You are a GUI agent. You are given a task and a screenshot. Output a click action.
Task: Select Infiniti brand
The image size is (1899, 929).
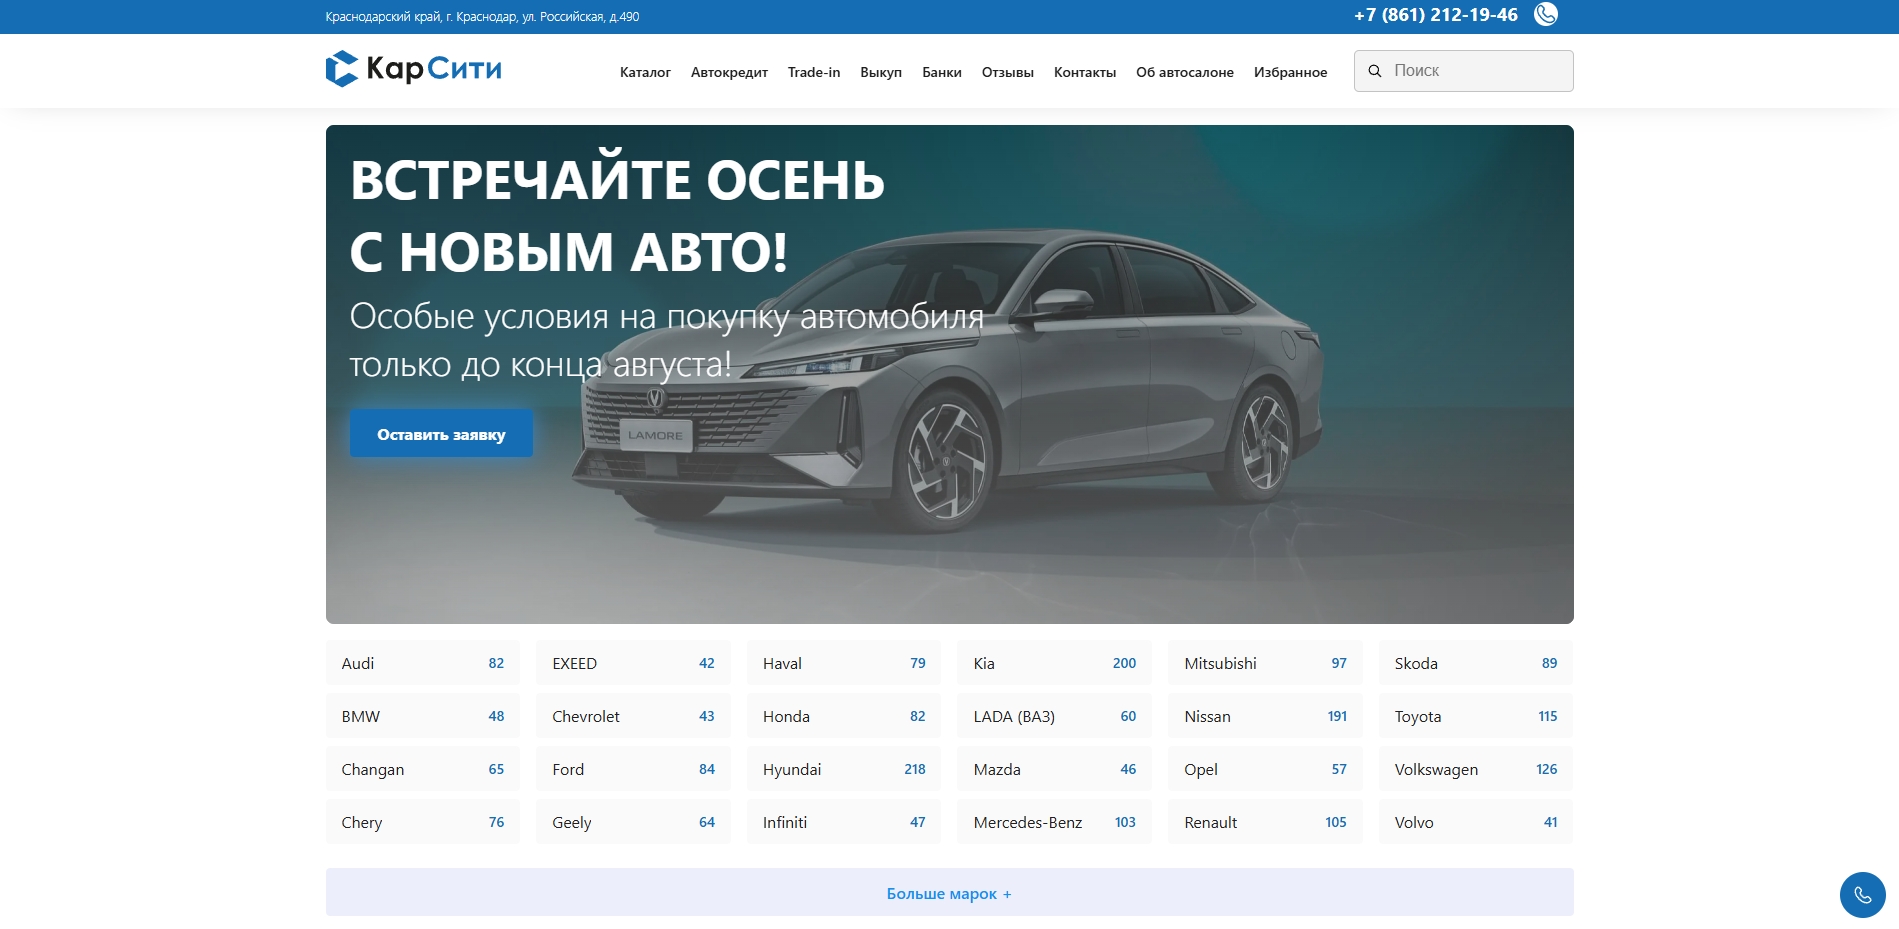[x=844, y=822]
